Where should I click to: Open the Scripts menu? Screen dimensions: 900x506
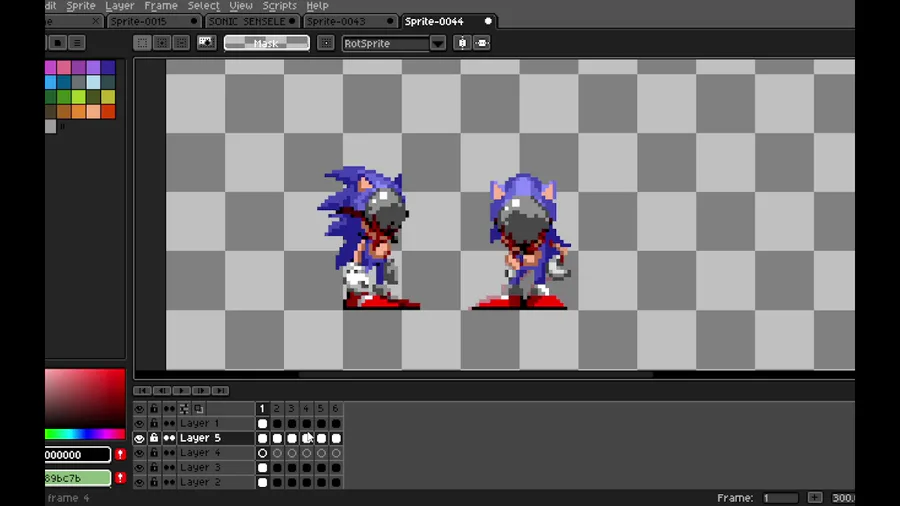pyautogui.click(x=280, y=6)
